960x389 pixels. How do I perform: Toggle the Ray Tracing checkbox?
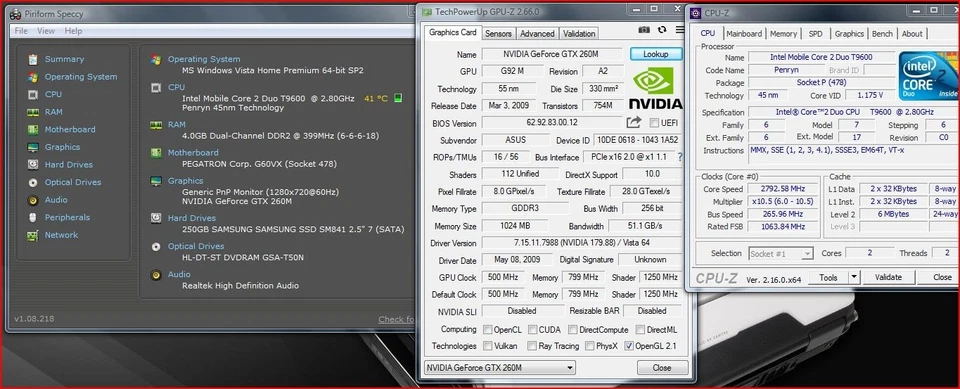(x=533, y=346)
